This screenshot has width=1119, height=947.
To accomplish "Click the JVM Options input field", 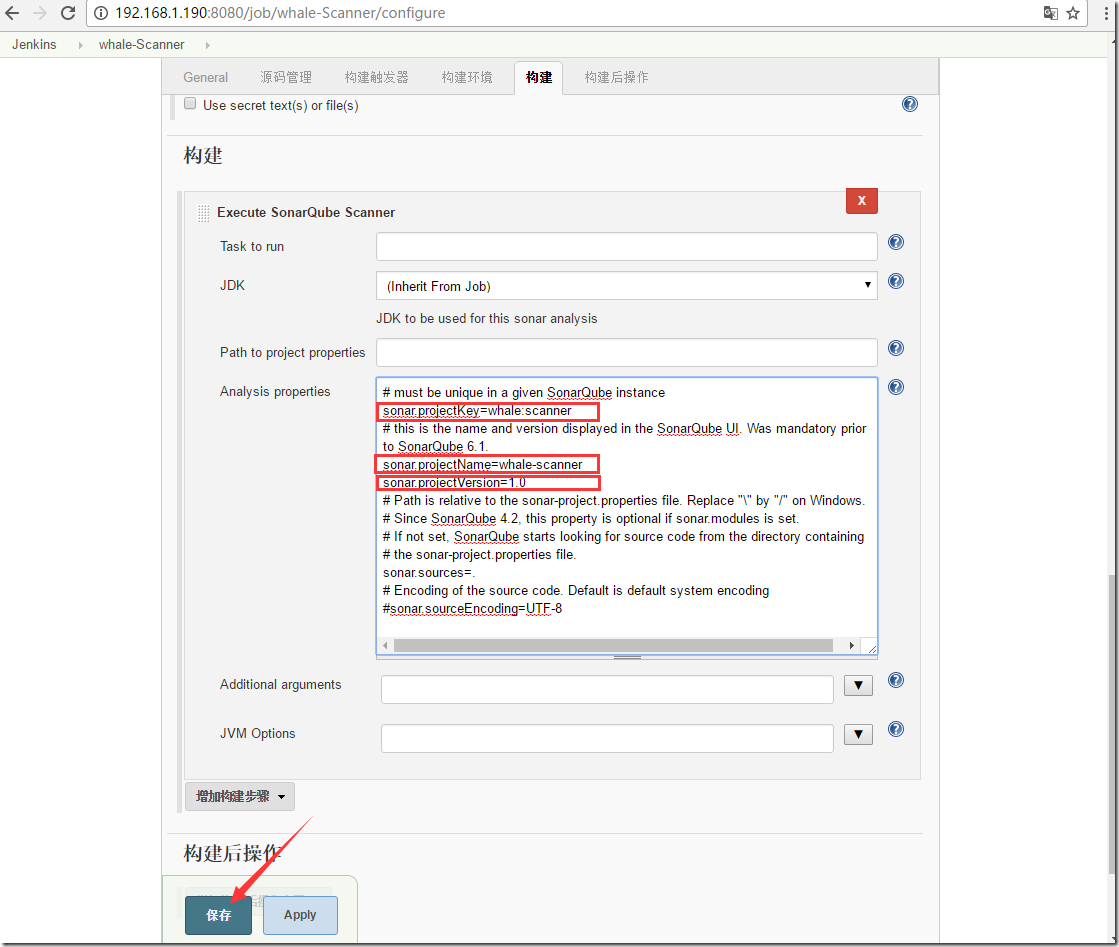I will [607, 738].
